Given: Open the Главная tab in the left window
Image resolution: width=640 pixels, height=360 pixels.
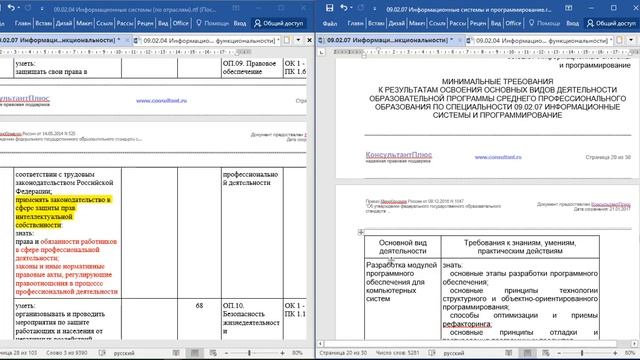Looking at the screenshot, I should click(22, 24).
